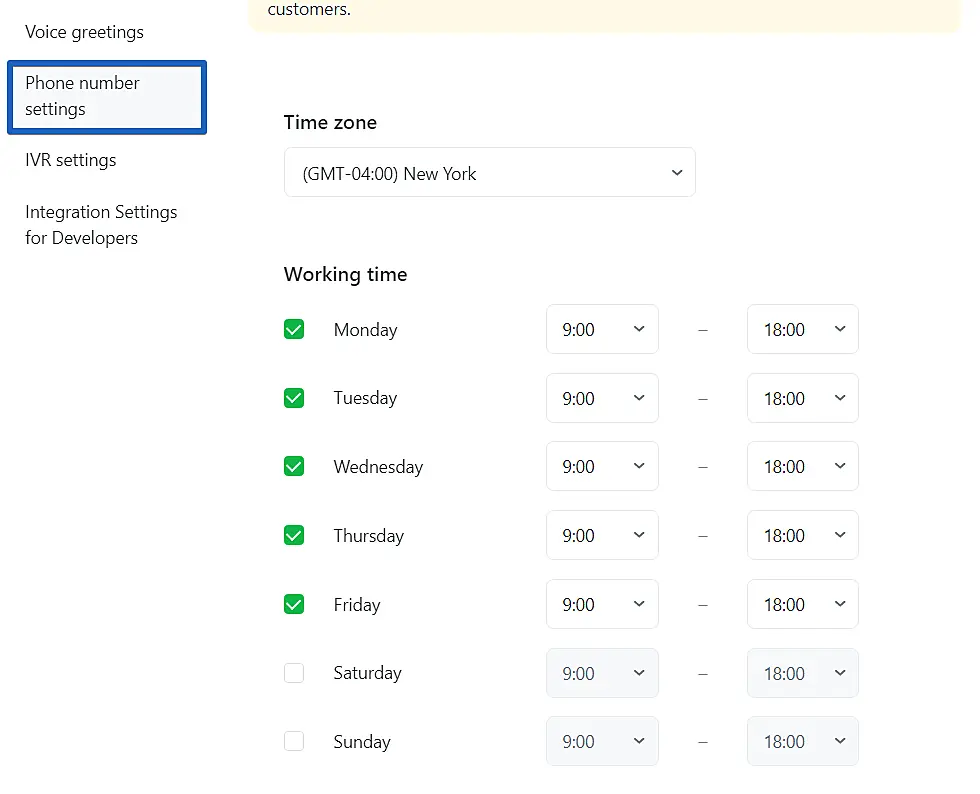Go to IVR settings
Image resolution: width=980 pixels, height=794 pixels.
pyautogui.click(x=71, y=160)
